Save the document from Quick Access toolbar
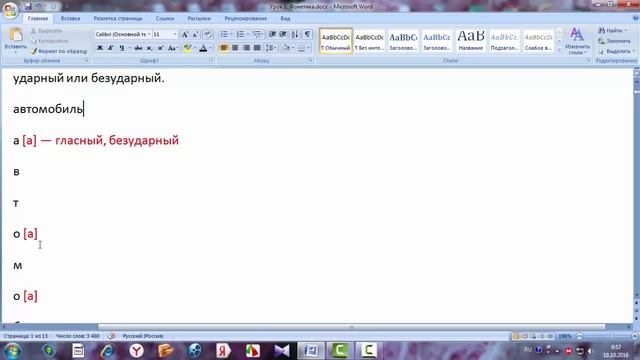 coord(28,7)
